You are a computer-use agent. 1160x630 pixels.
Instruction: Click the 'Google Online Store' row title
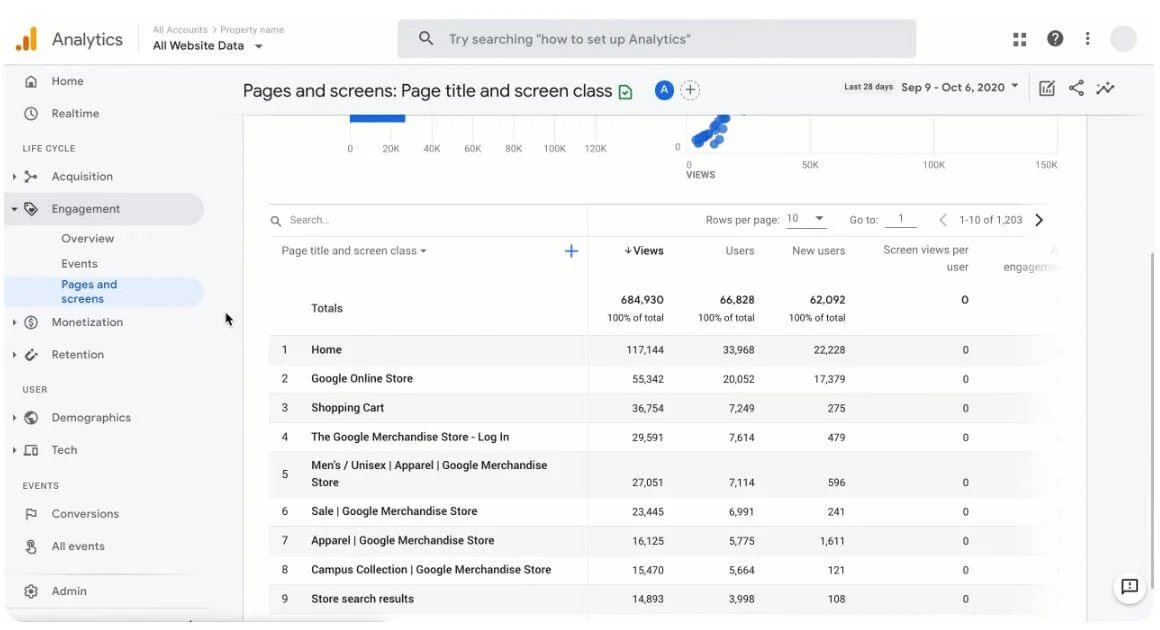[x=362, y=379]
